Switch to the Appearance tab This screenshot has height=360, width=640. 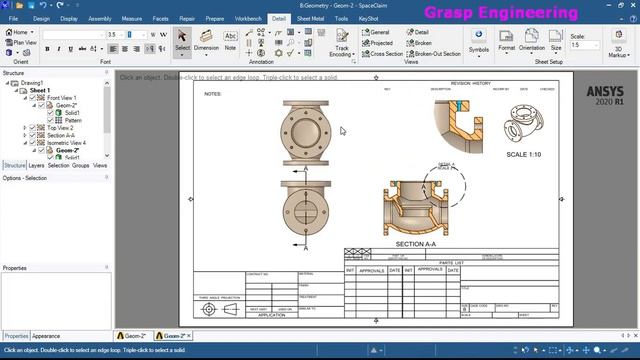(x=46, y=336)
